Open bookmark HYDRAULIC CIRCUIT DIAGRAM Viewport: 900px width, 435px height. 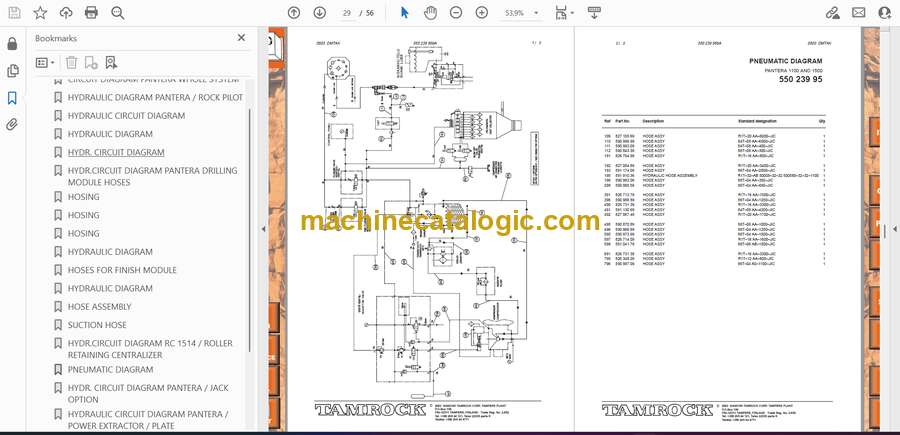point(126,116)
